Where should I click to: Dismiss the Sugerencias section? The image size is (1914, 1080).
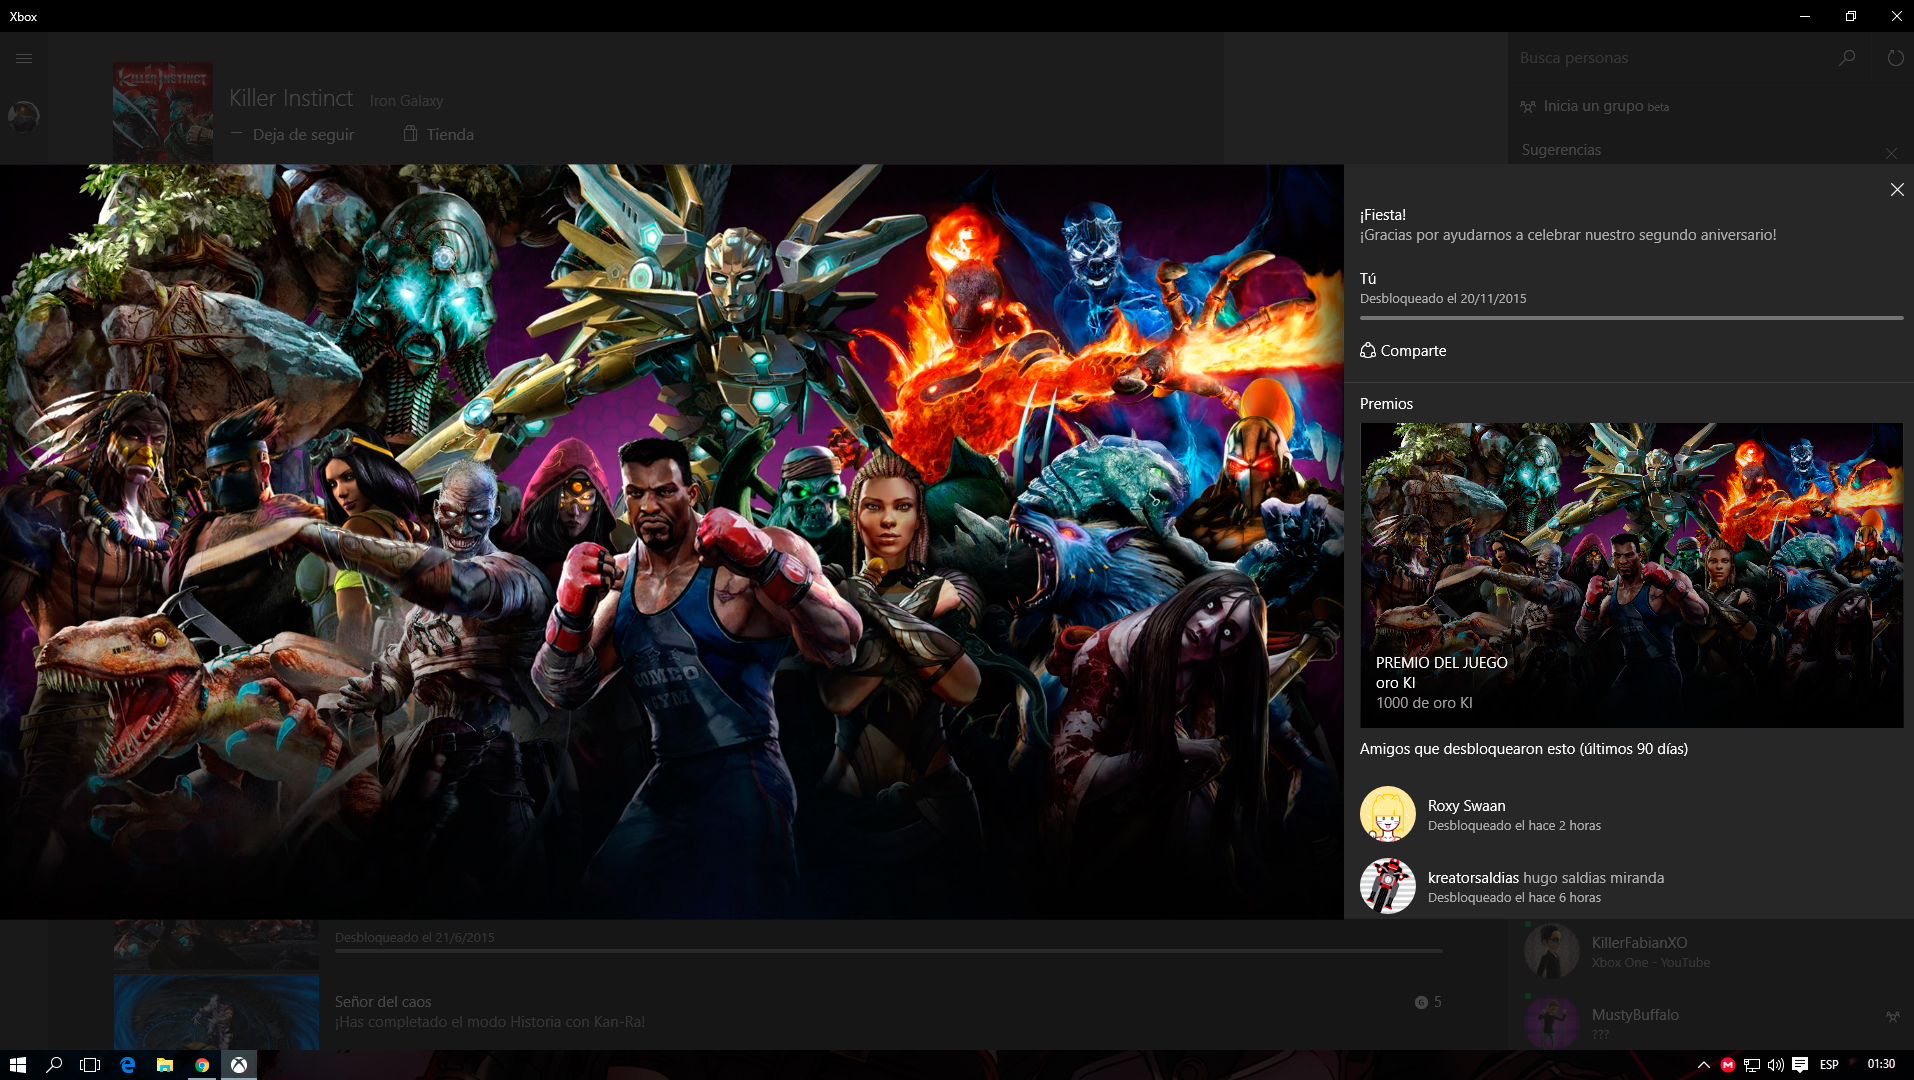(x=1891, y=153)
